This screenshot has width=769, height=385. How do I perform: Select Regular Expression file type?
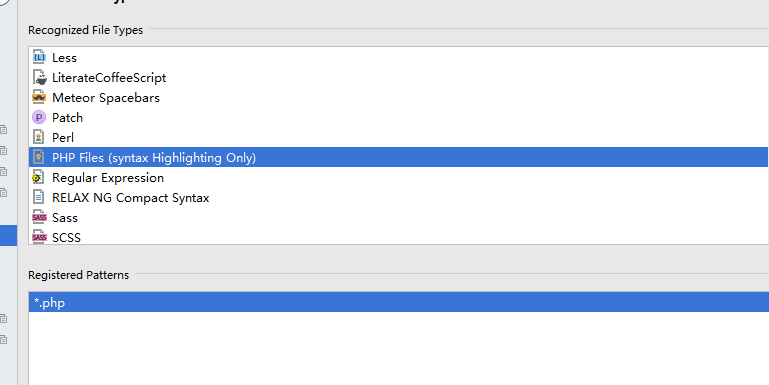398,178
